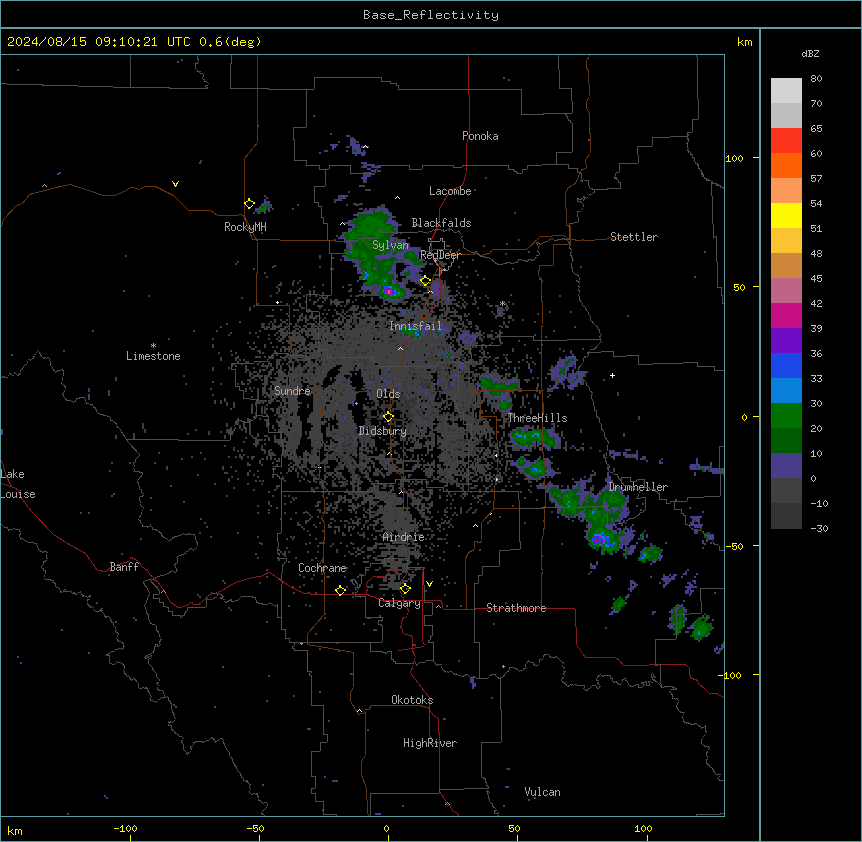This screenshot has height=842, width=862.
Task: Select the magenta 39-42 dBZ legend swatch
Action: [x=786, y=315]
